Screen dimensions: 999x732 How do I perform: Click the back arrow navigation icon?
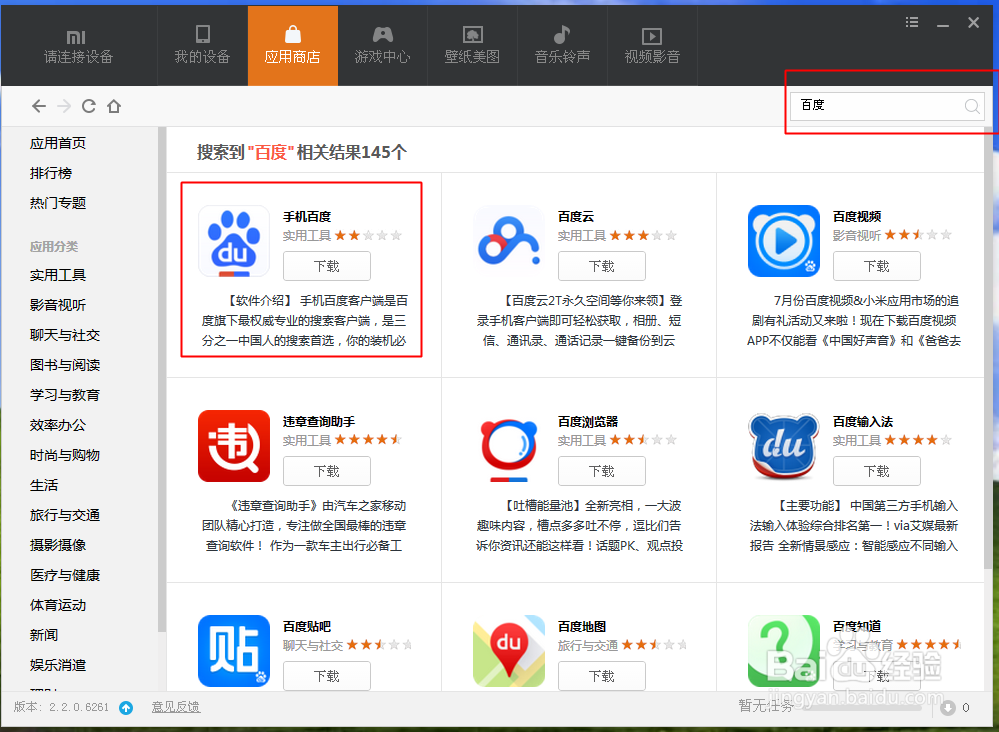pos(39,106)
